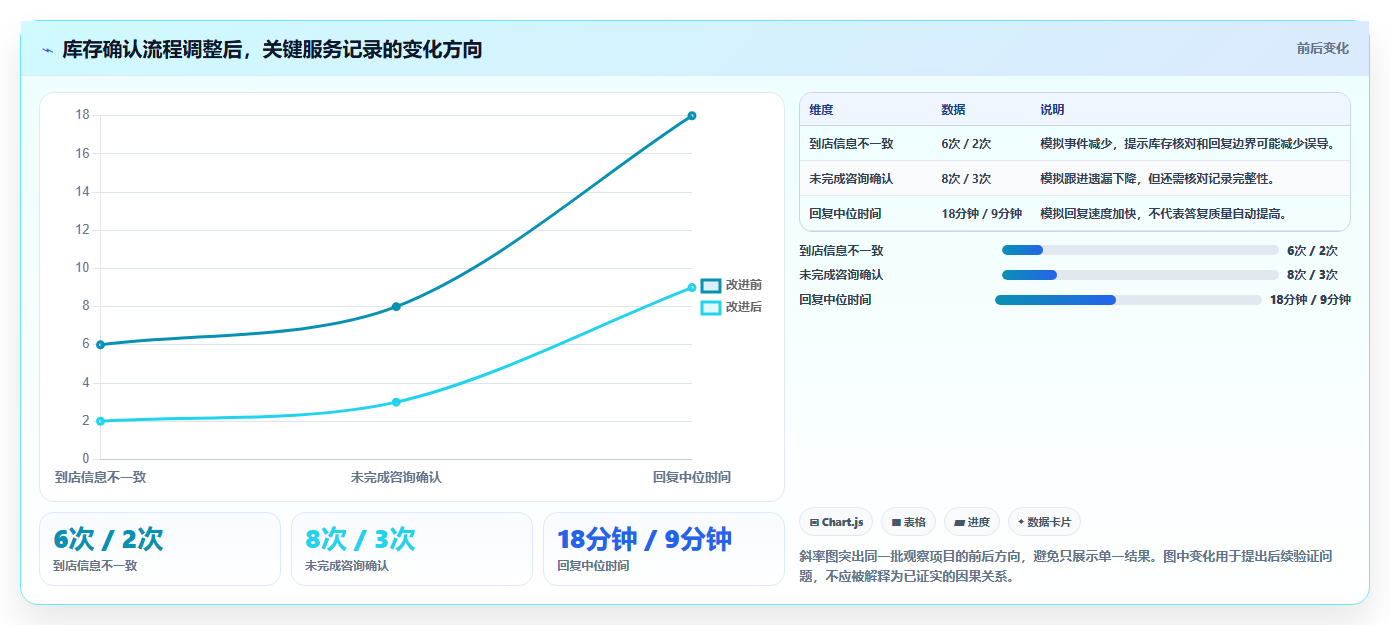
Task: Click the description starting 模拟事件减少
Action: 1187,144
